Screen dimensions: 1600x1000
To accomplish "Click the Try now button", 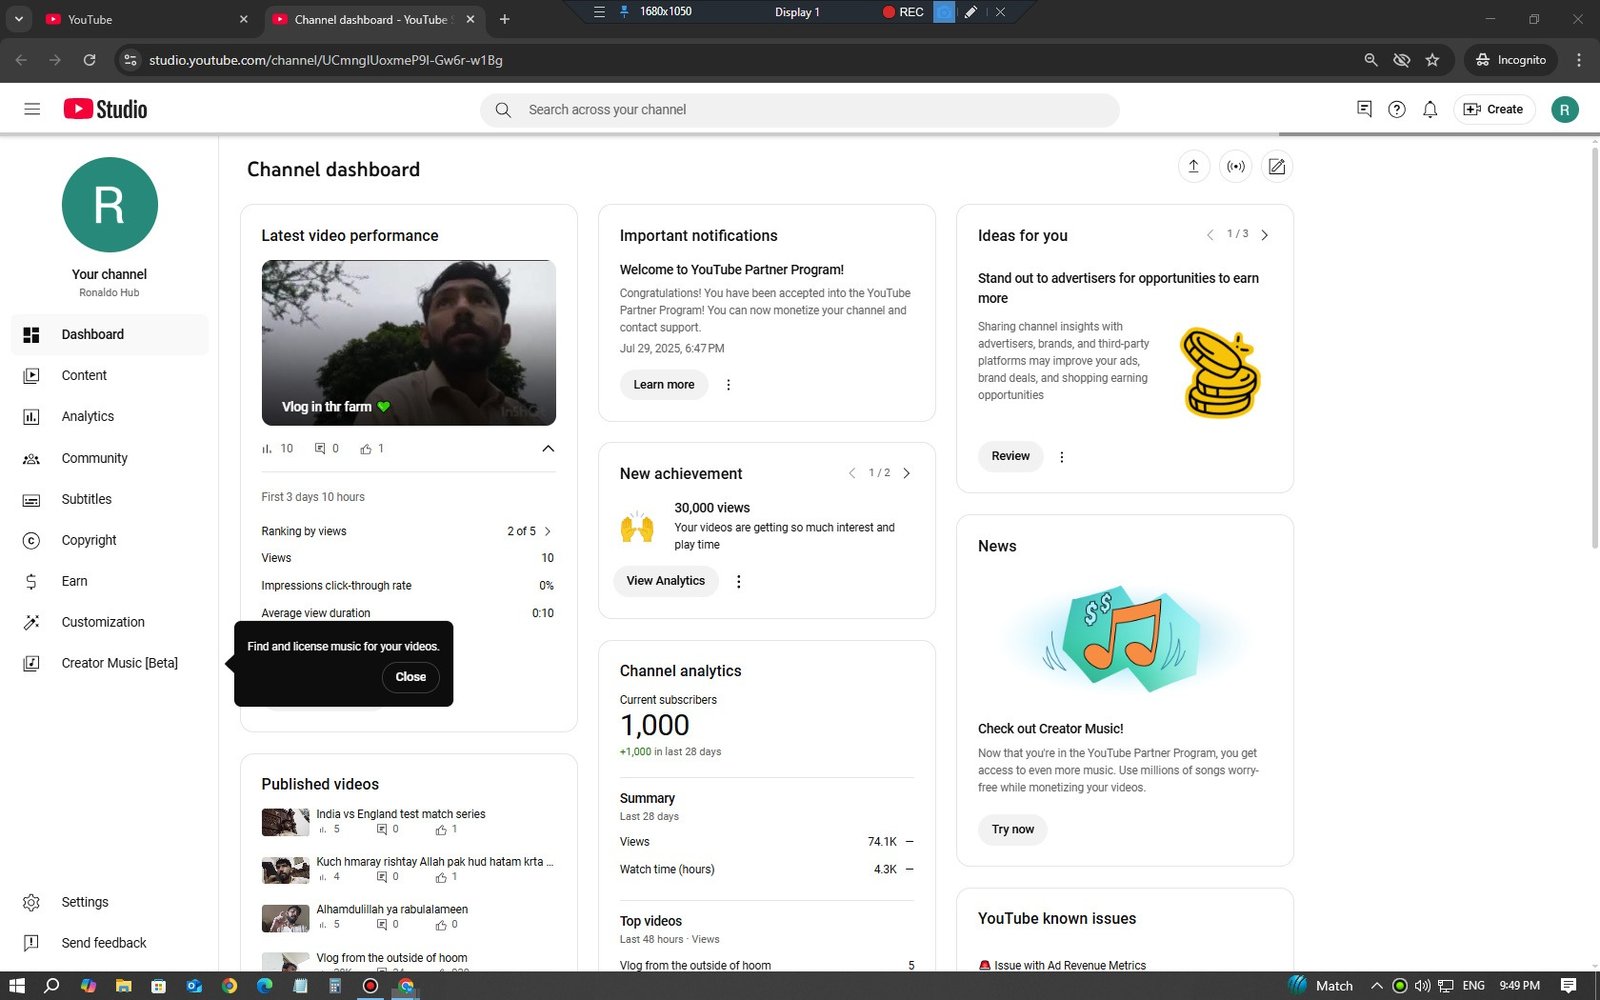I will (1013, 830).
